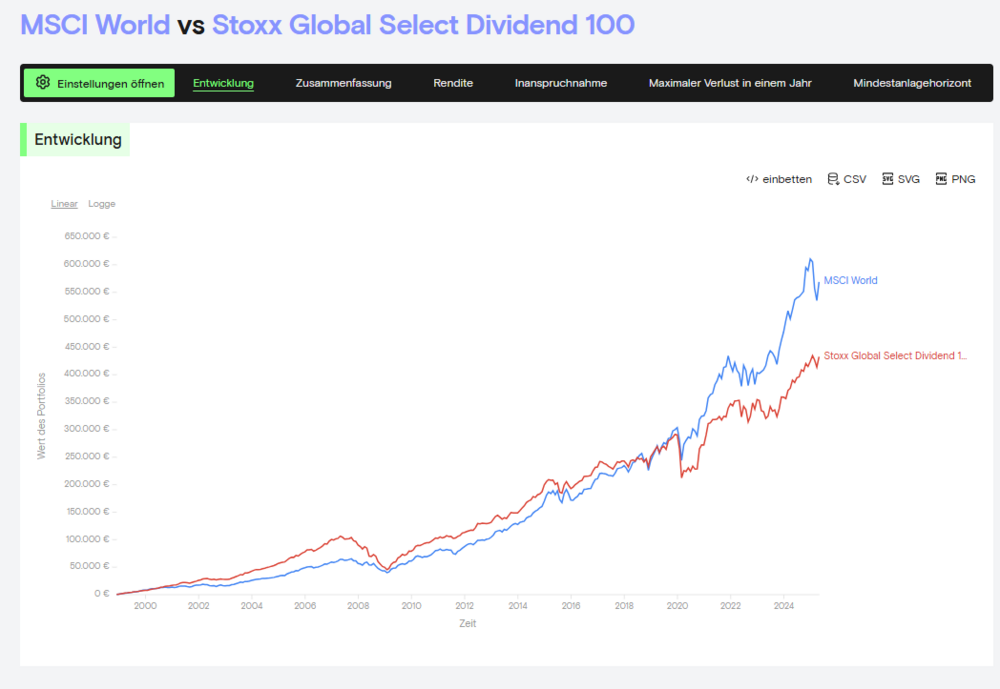Click the gear icon in Einstellungen öffnen
This screenshot has width=1000, height=689.
click(x=42, y=83)
